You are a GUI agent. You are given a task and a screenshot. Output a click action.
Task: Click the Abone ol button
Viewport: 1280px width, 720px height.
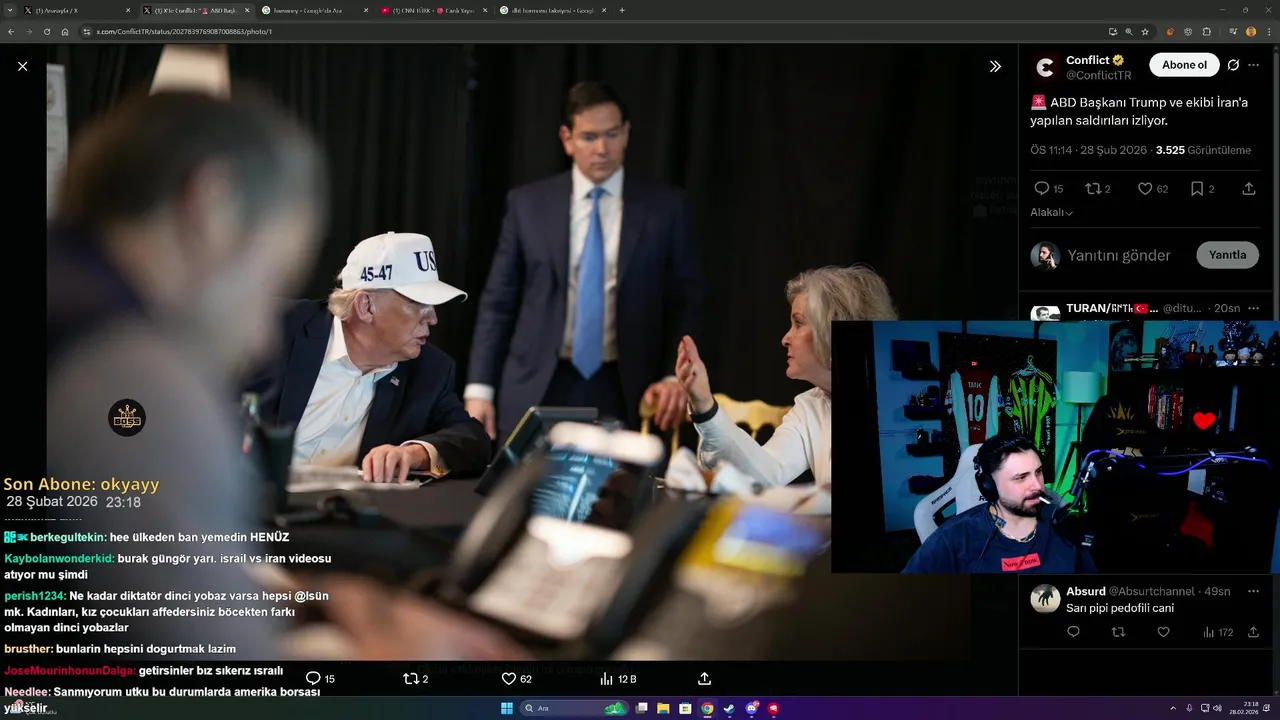(1184, 65)
